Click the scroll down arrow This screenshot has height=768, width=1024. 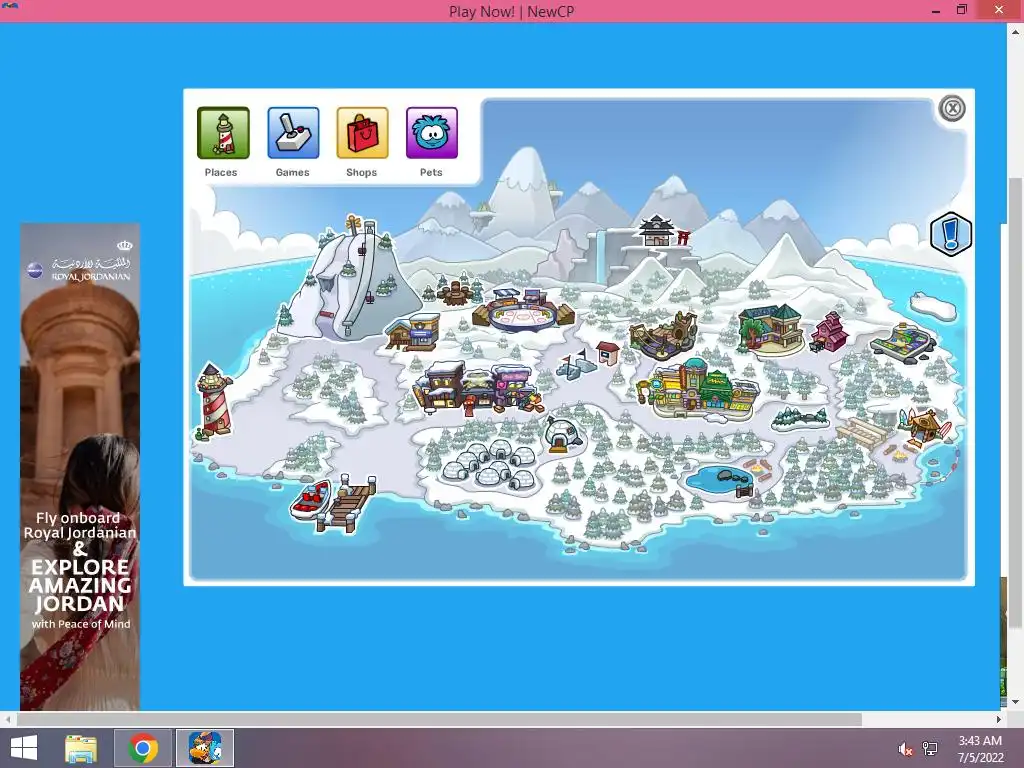coord(1016,702)
